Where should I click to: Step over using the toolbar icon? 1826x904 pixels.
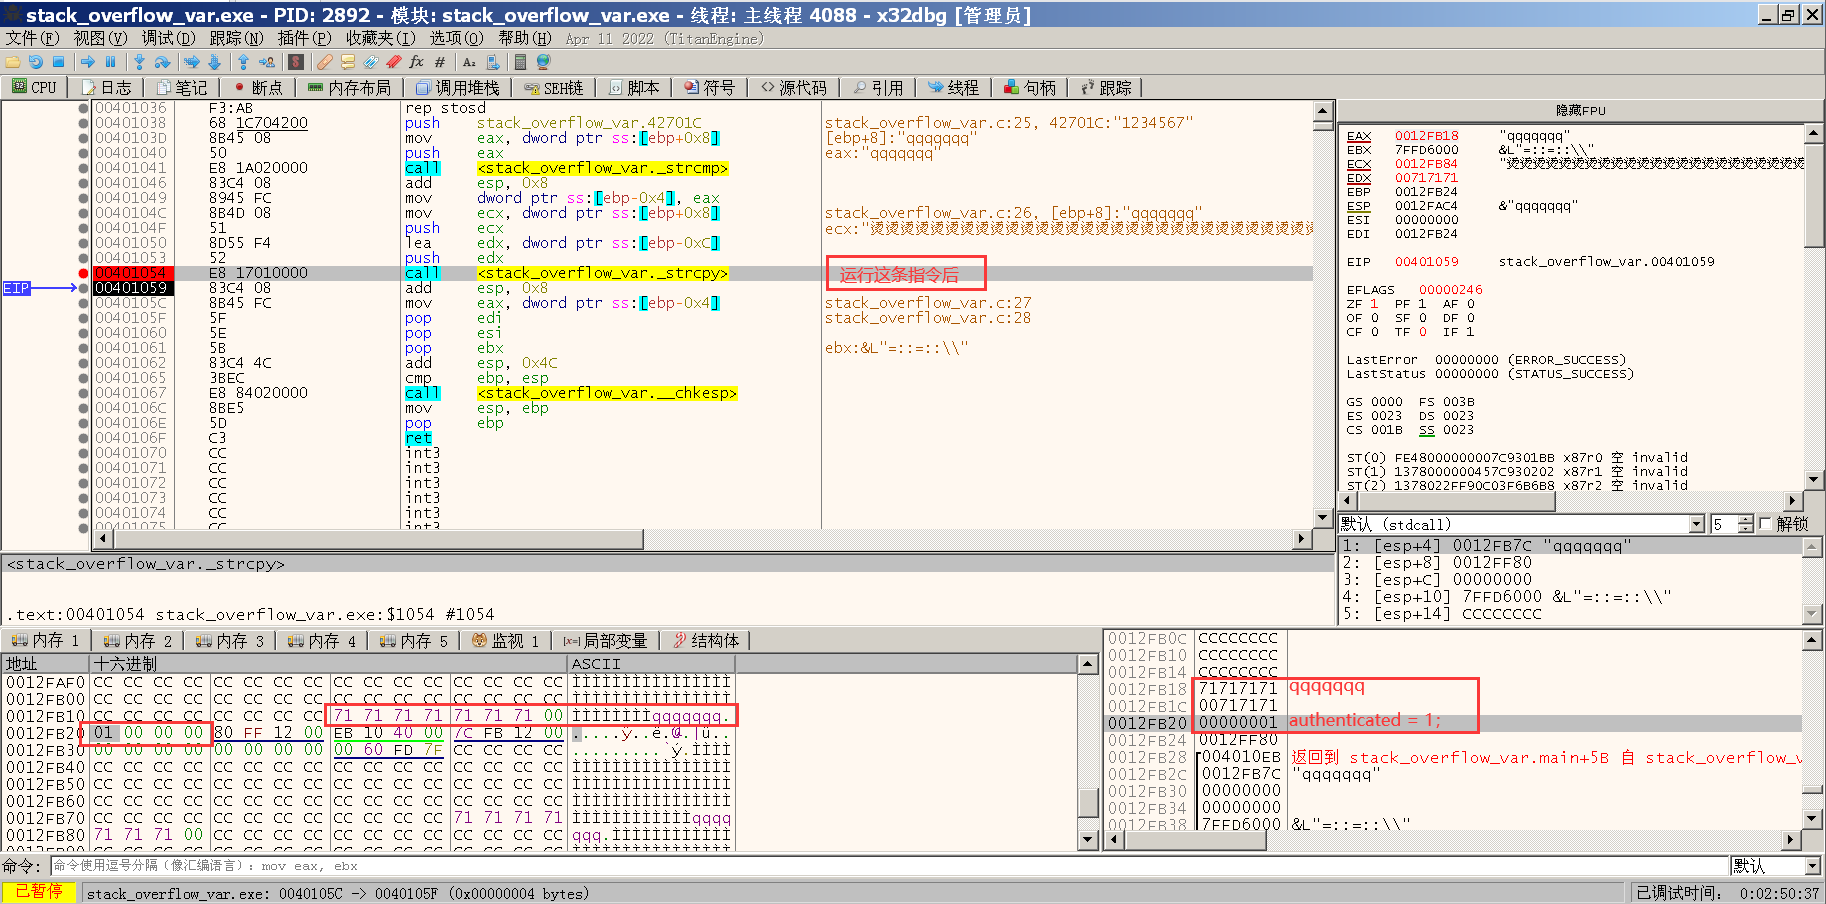(163, 62)
